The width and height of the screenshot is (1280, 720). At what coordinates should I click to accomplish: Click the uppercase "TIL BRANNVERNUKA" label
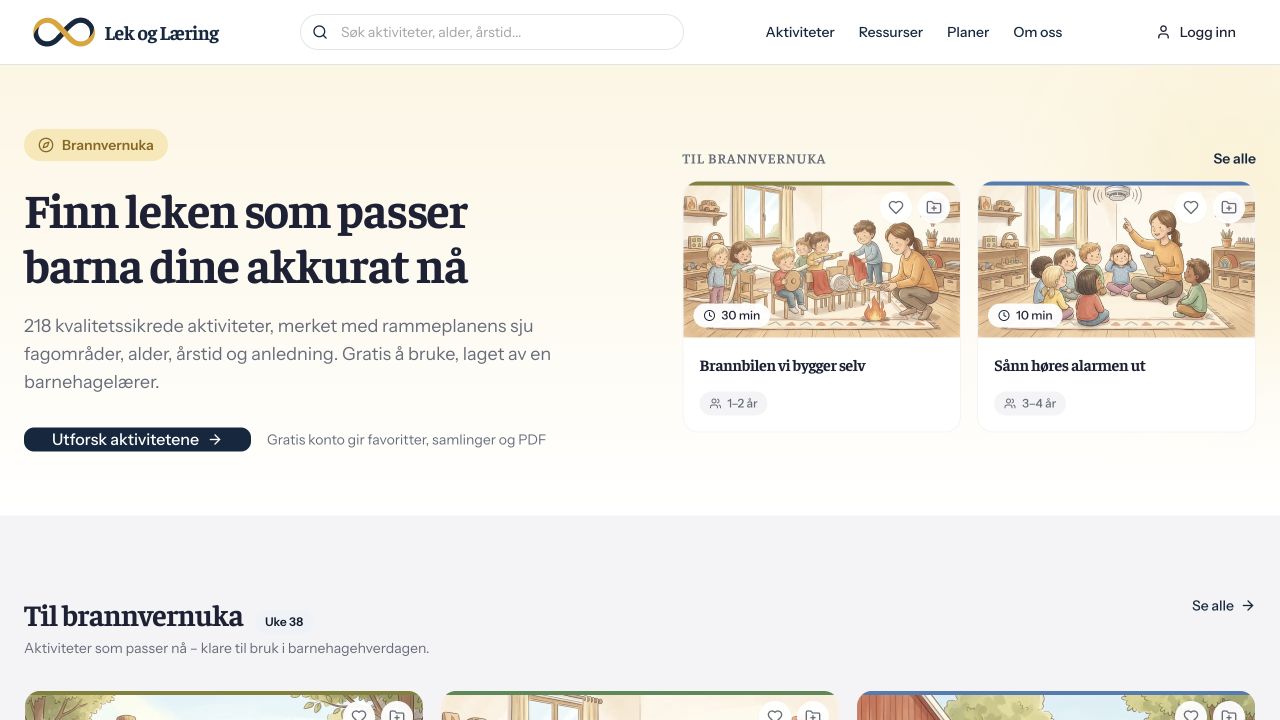point(754,159)
